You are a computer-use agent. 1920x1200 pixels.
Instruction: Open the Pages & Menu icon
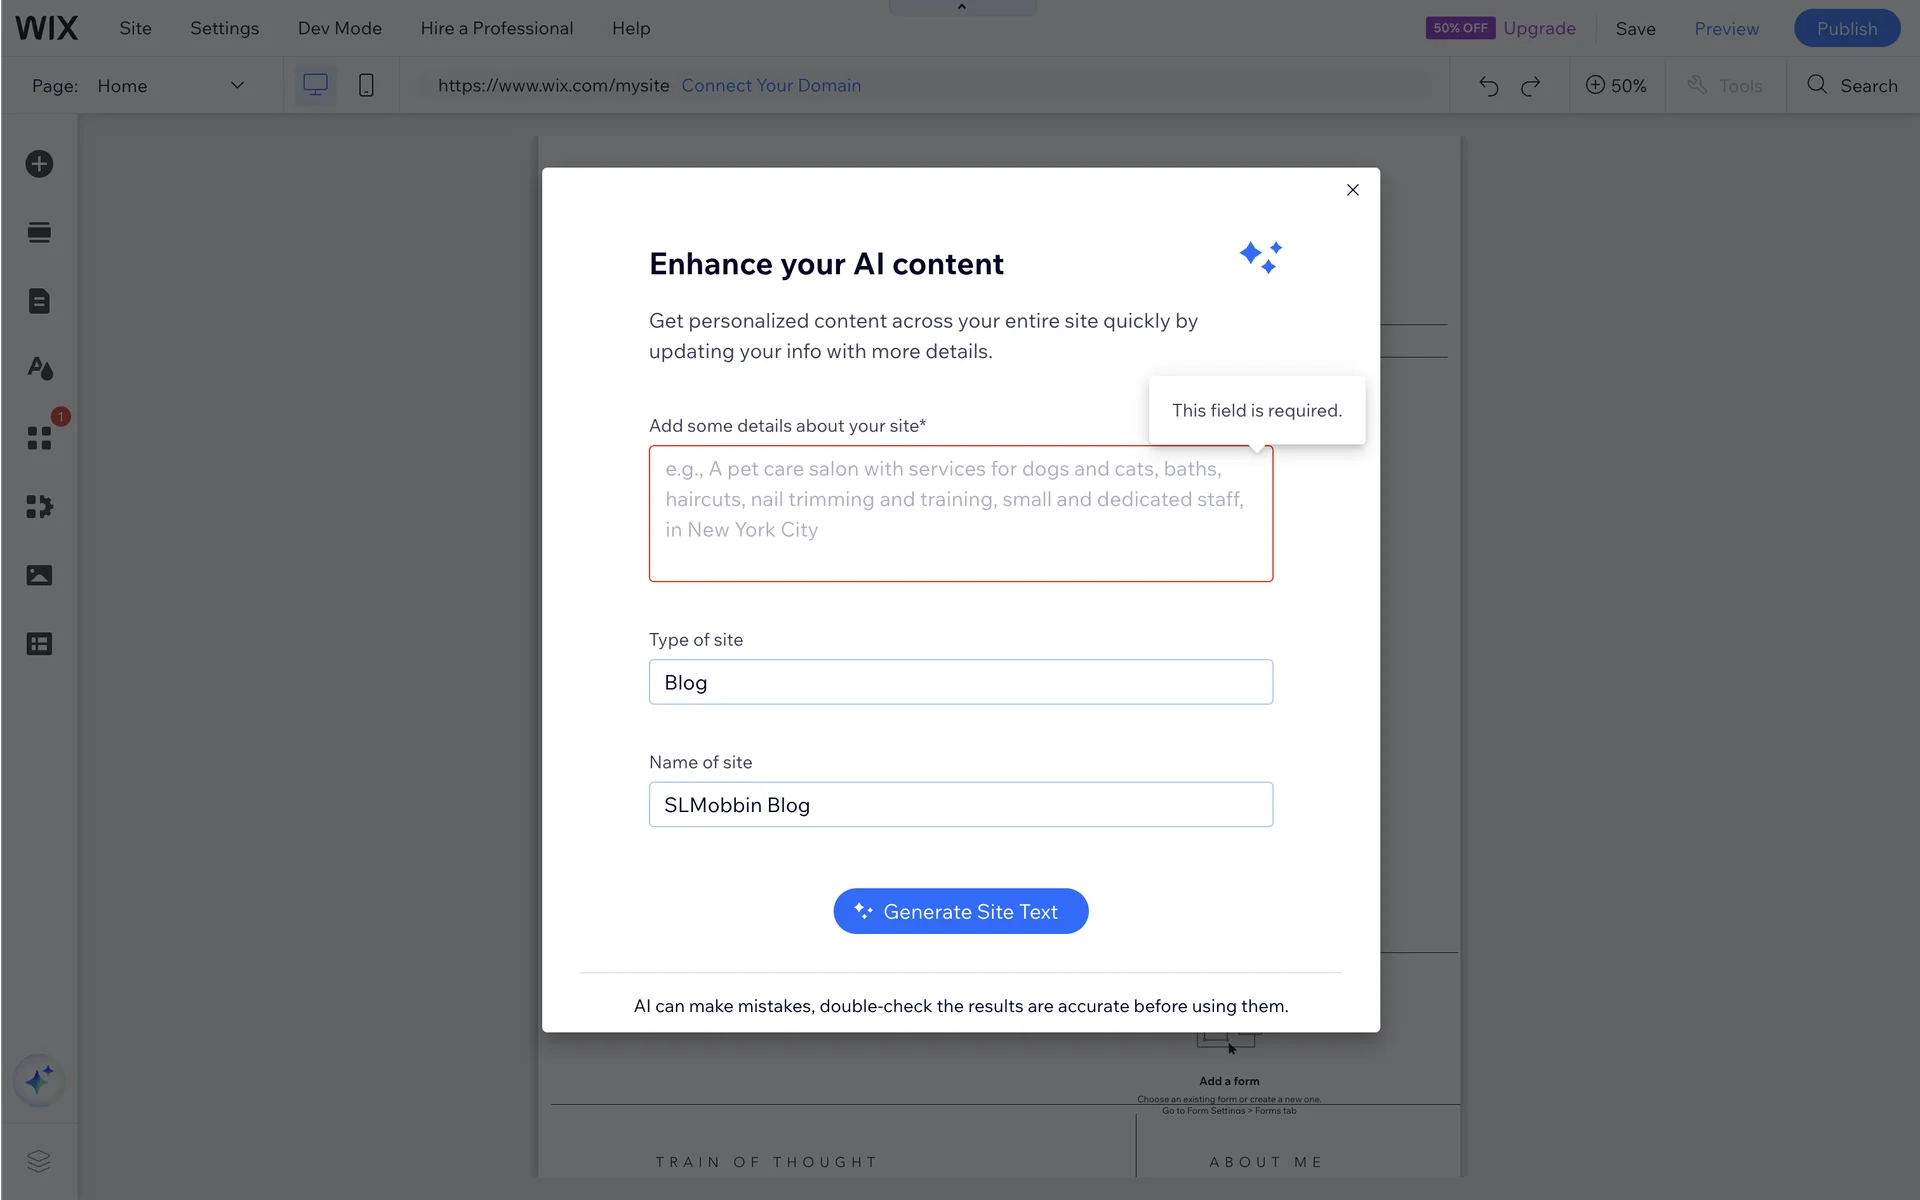pos(39,301)
